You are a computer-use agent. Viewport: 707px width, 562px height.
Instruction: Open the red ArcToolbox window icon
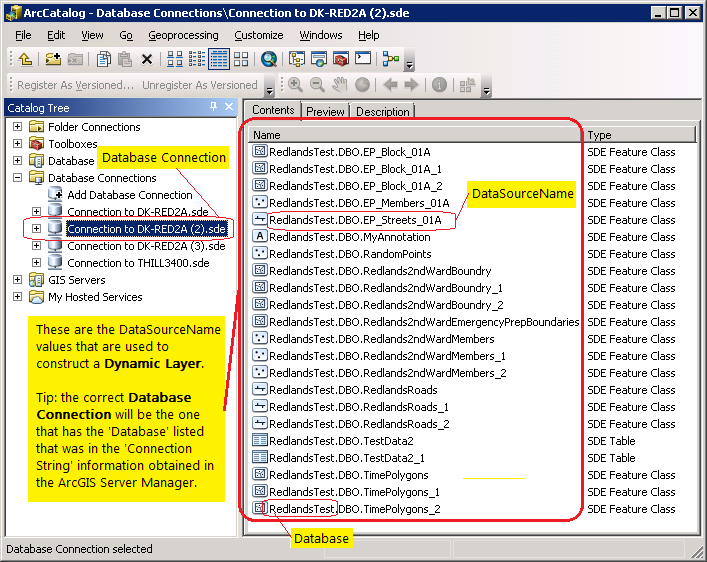[341, 59]
